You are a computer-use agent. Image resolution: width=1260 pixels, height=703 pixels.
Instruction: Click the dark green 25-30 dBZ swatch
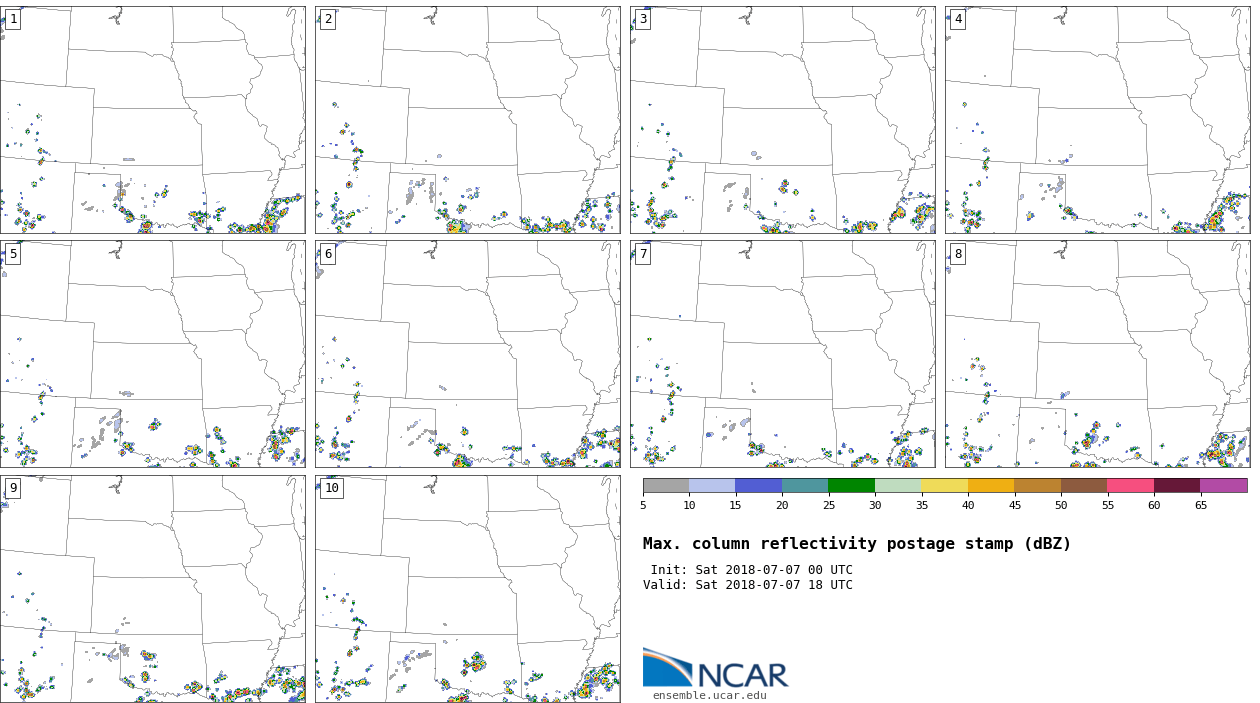click(852, 485)
